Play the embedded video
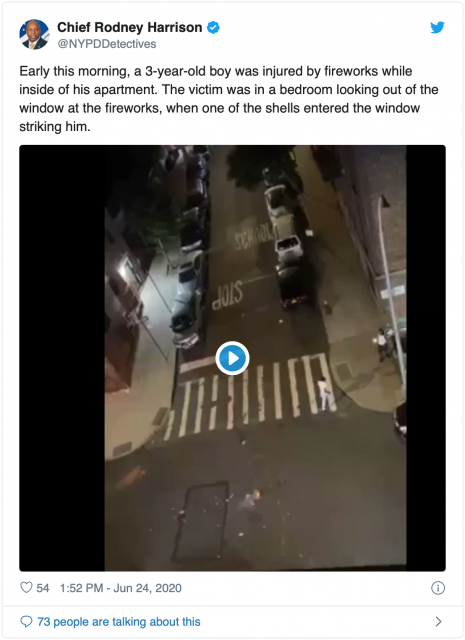This screenshot has width=465, height=640. 232,358
